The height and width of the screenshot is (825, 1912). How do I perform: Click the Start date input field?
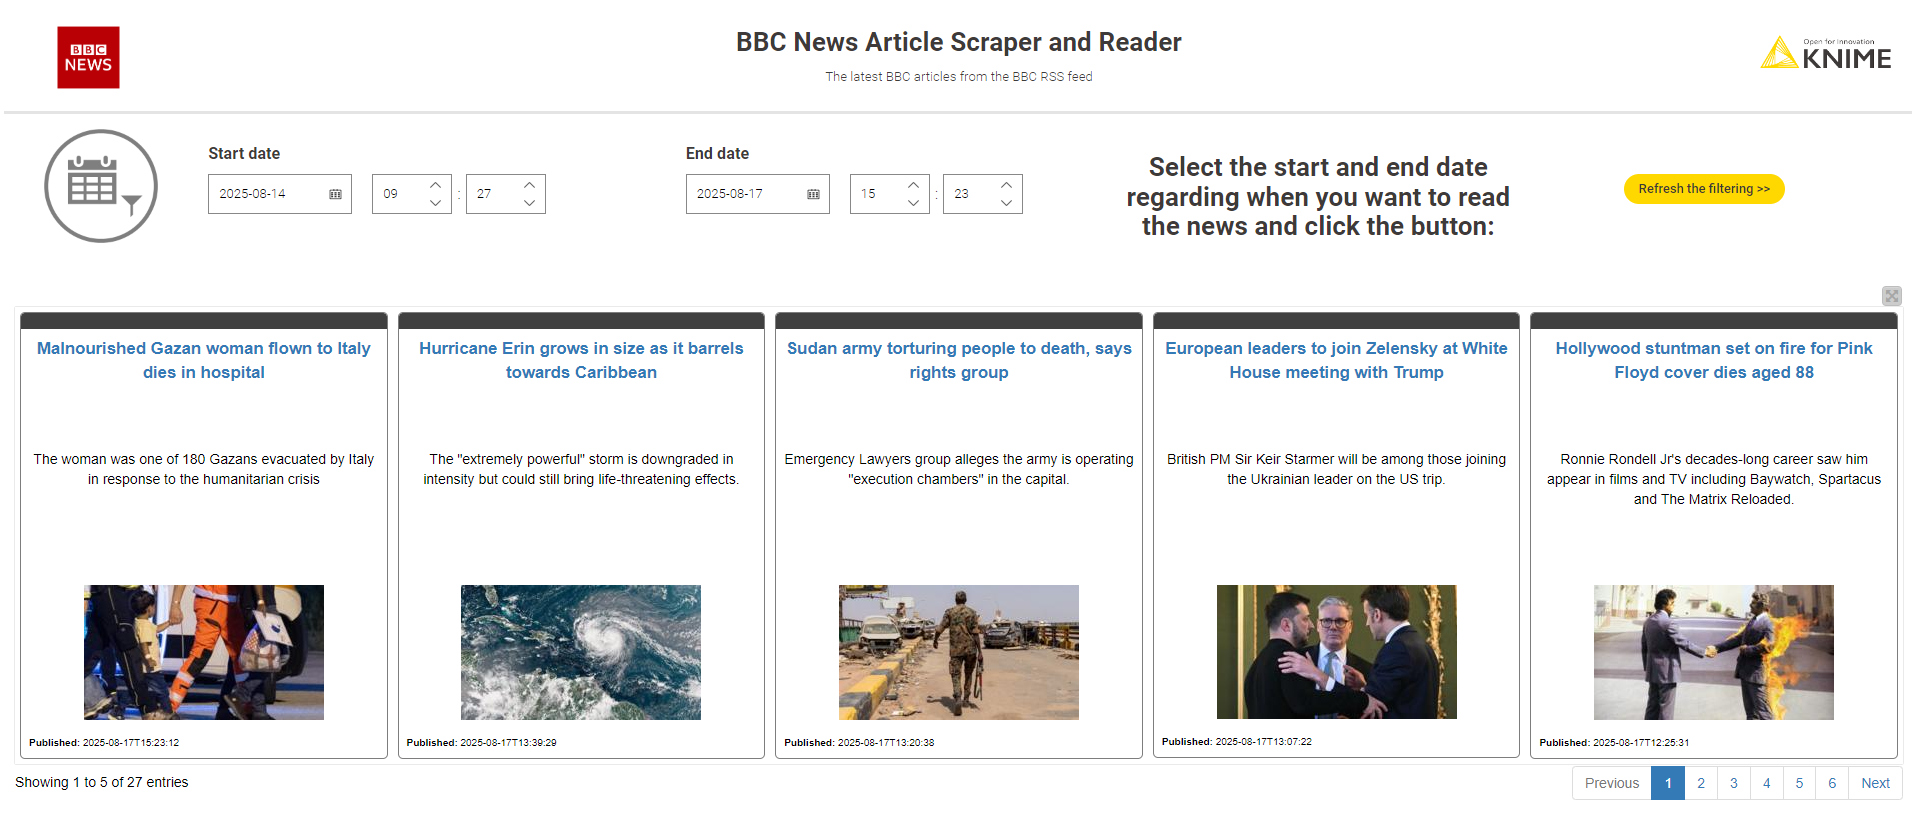(x=268, y=194)
